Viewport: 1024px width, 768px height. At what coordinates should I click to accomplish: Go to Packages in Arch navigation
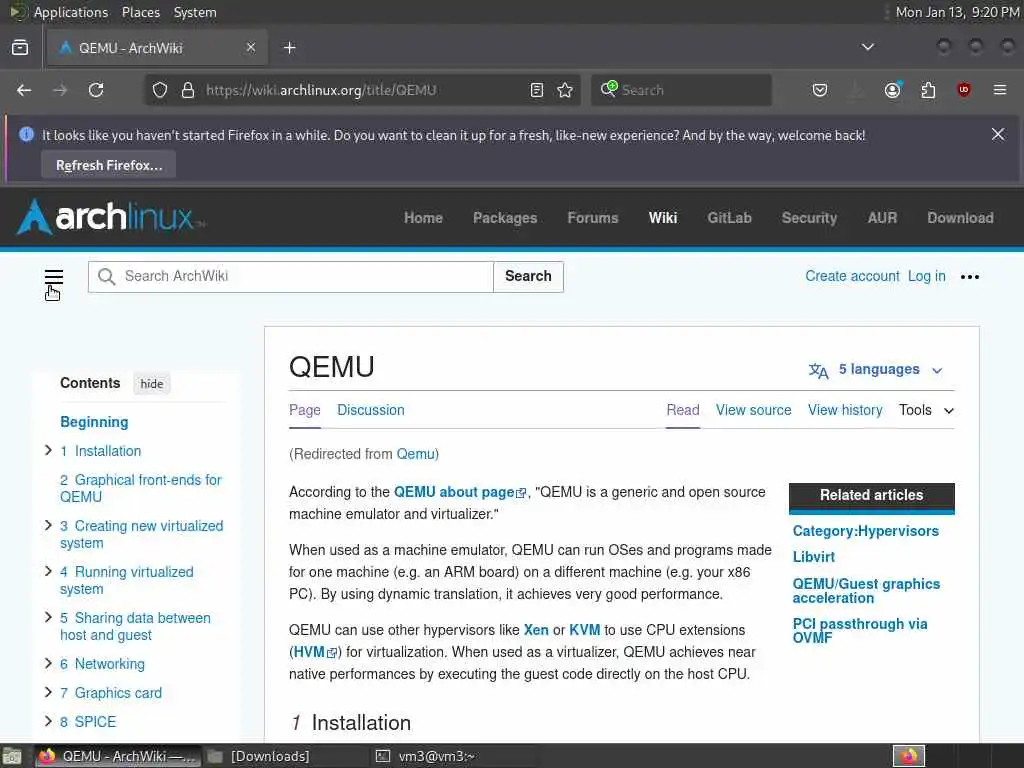(x=505, y=218)
